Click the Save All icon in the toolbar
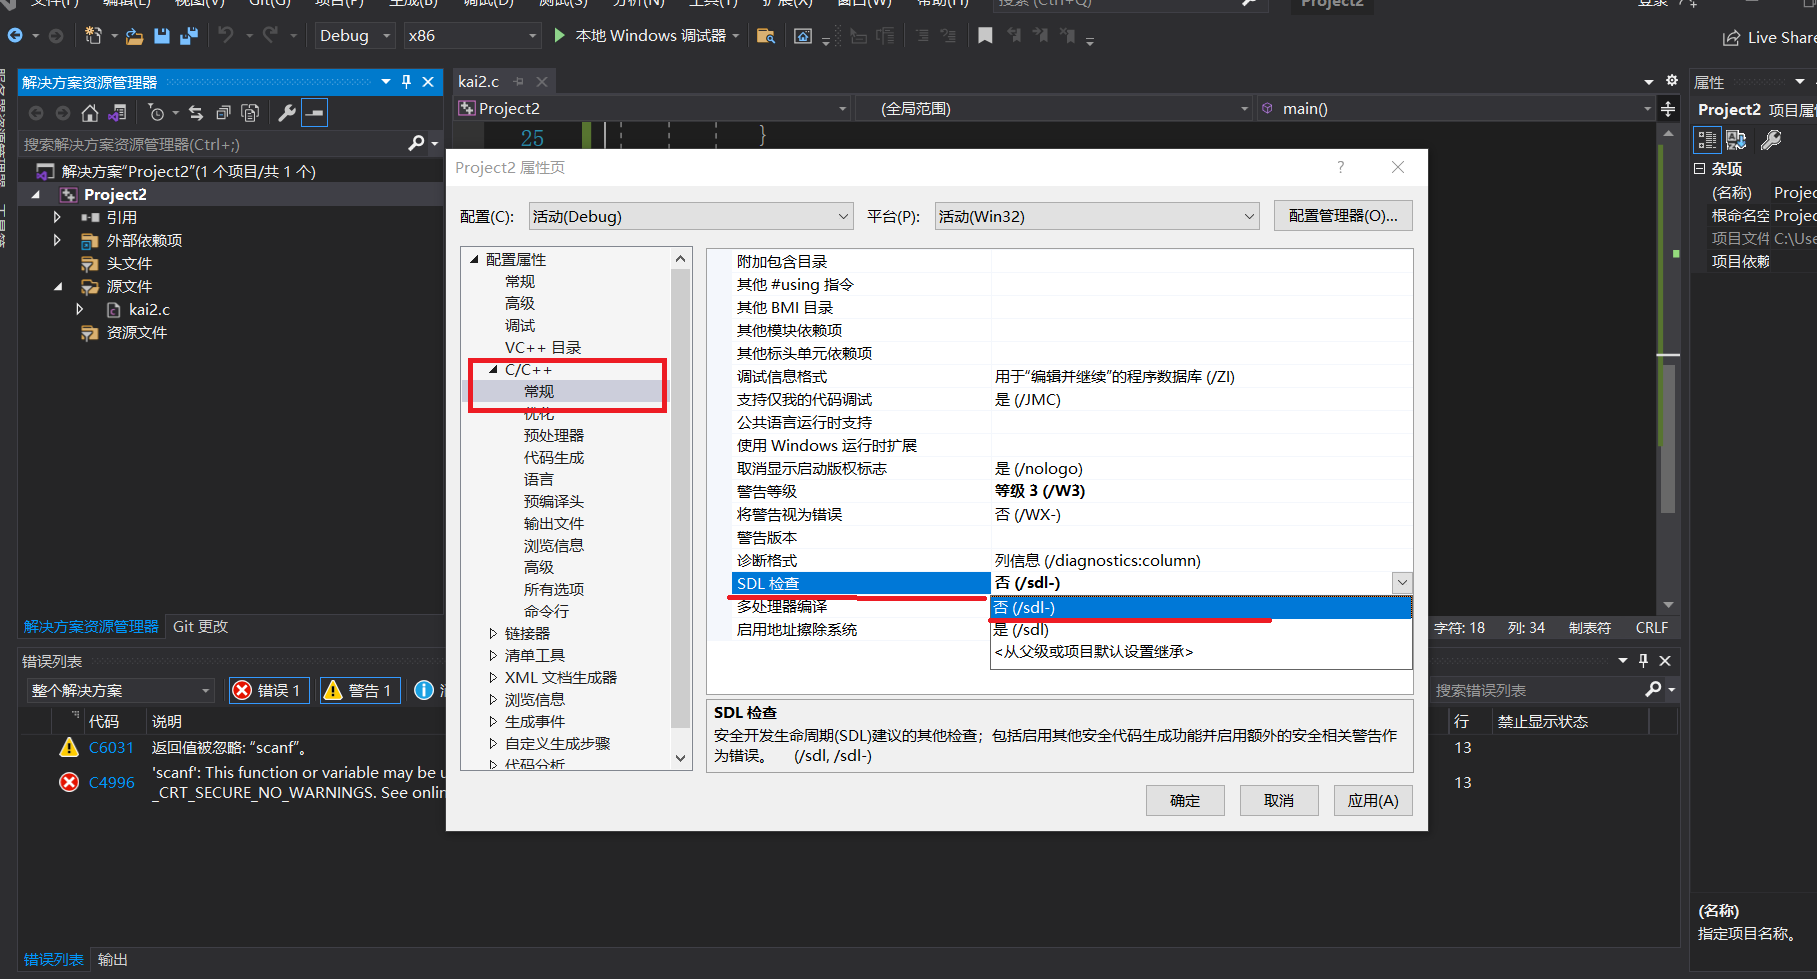The height and width of the screenshot is (979, 1817). [x=188, y=36]
